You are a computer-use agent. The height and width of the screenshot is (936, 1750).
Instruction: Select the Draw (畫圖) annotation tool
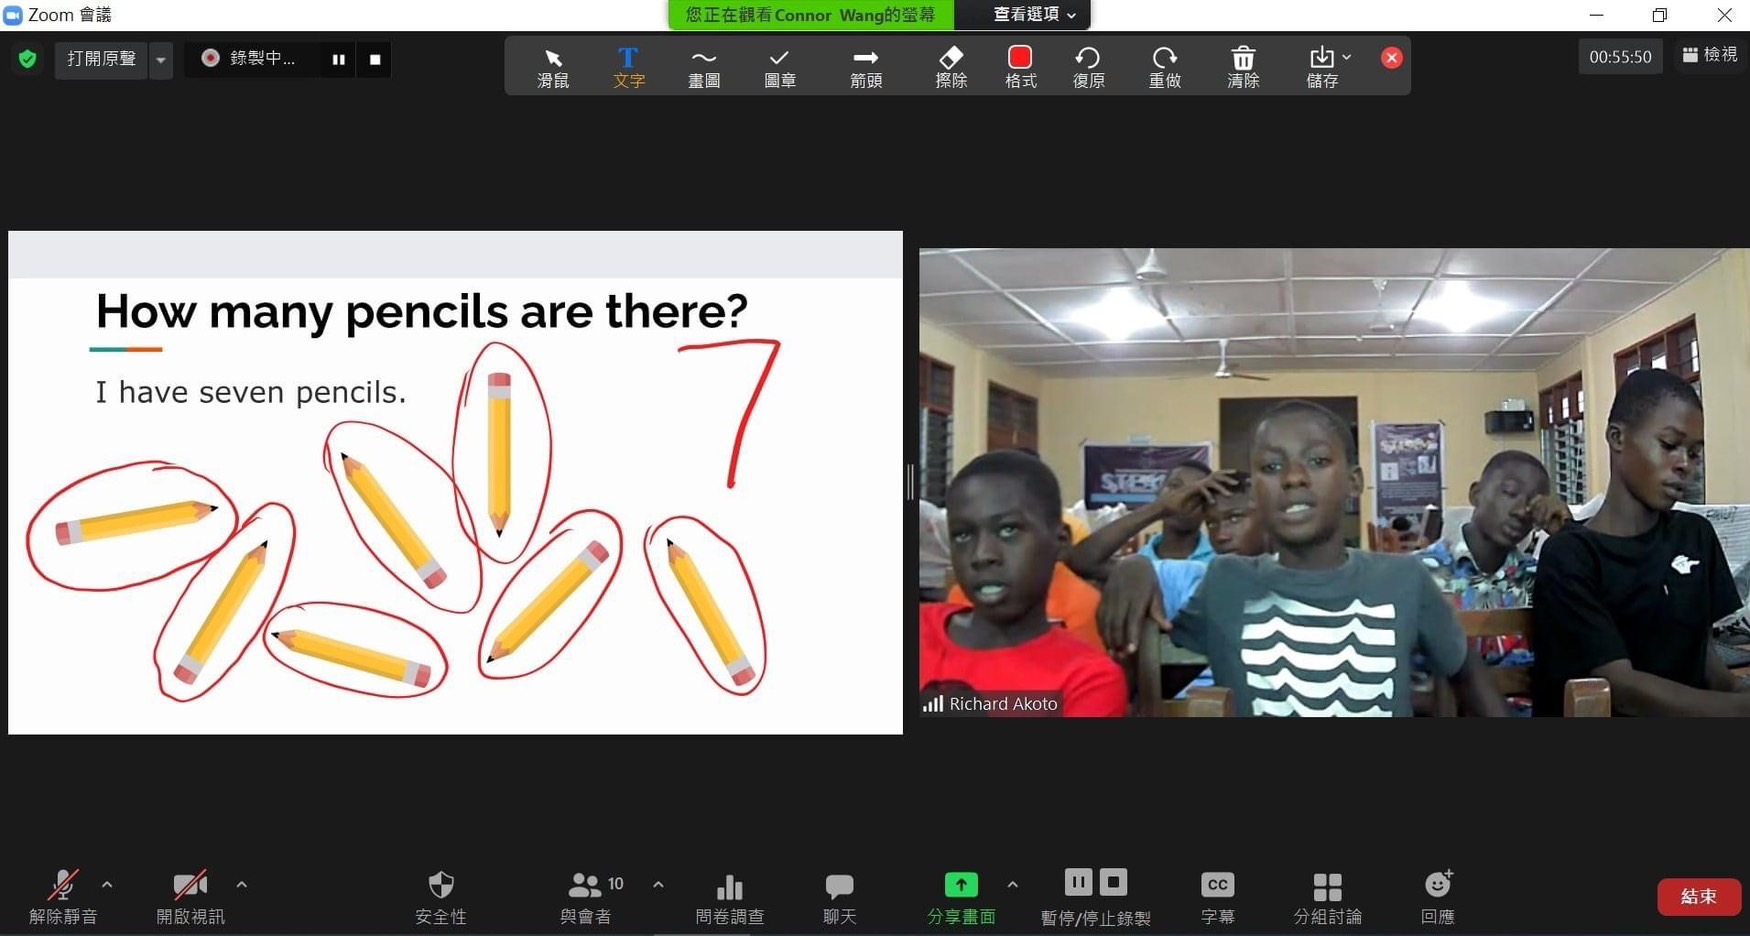coord(704,67)
